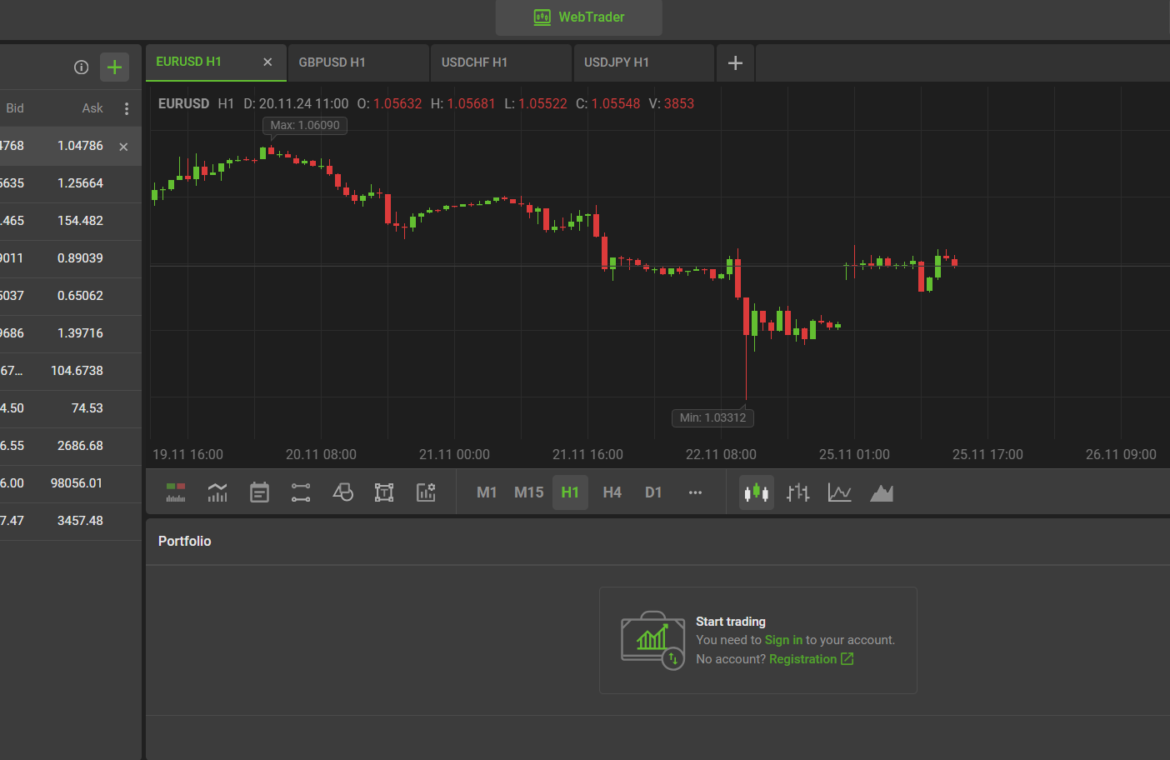Image resolution: width=1170 pixels, height=760 pixels.
Task: Select the row with ask 3457.48
Action: click(x=70, y=521)
